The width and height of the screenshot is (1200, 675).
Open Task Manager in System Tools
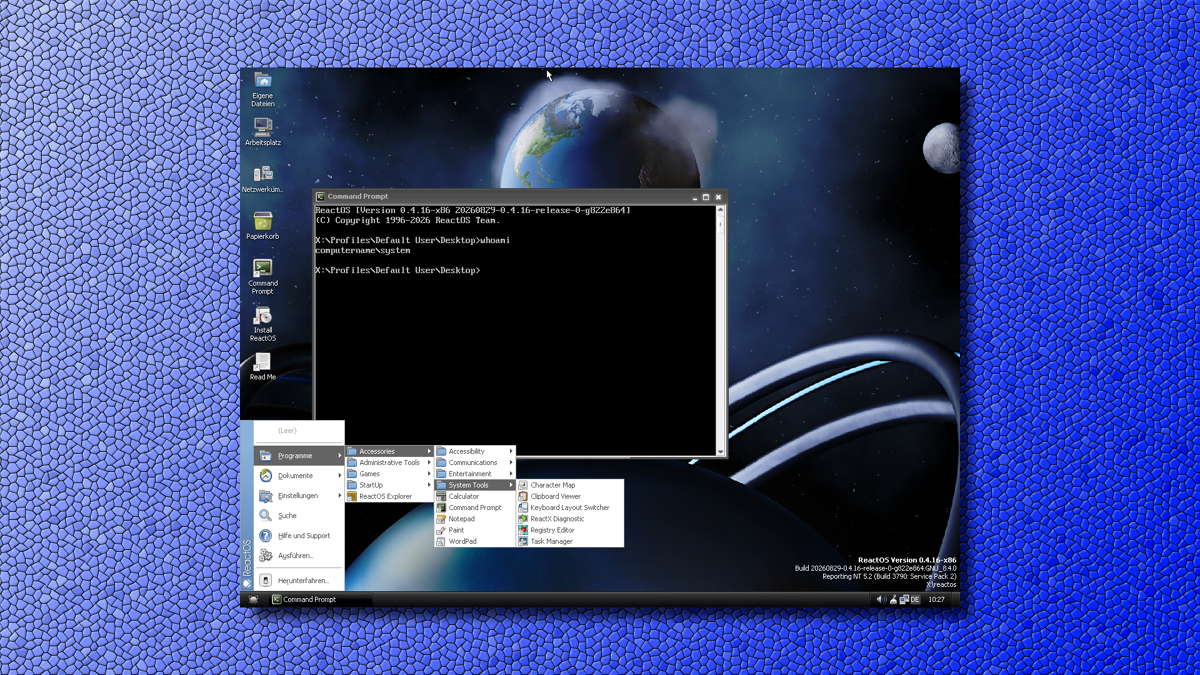570,541
